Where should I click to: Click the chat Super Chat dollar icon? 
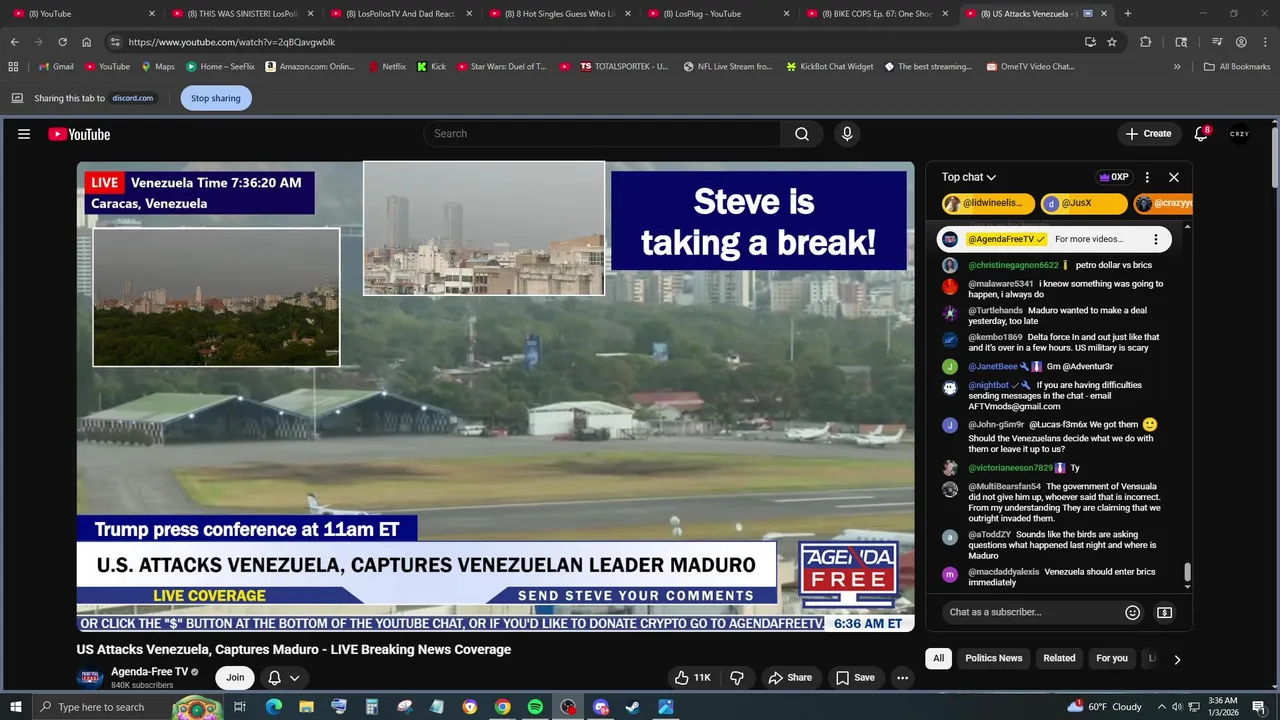(1164, 612)
